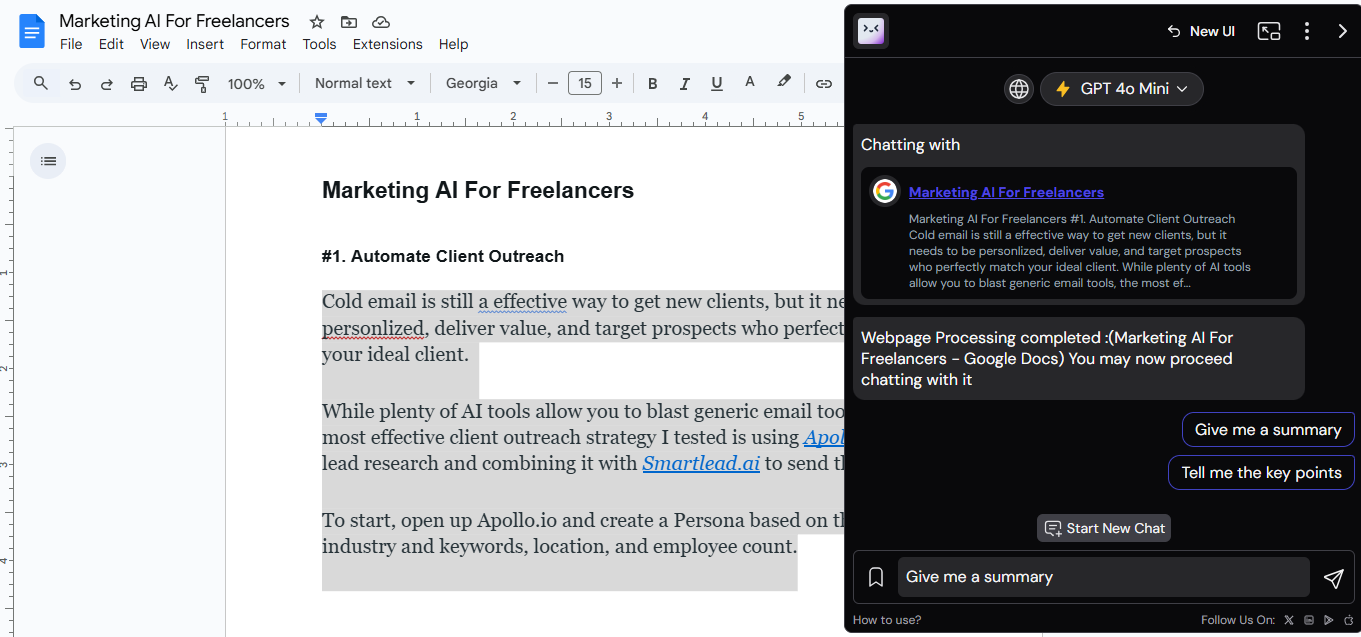The height and width of the screenshot is (637, 1361).
Task: Open the highlight color picker
Action: [x=784, y=83]
